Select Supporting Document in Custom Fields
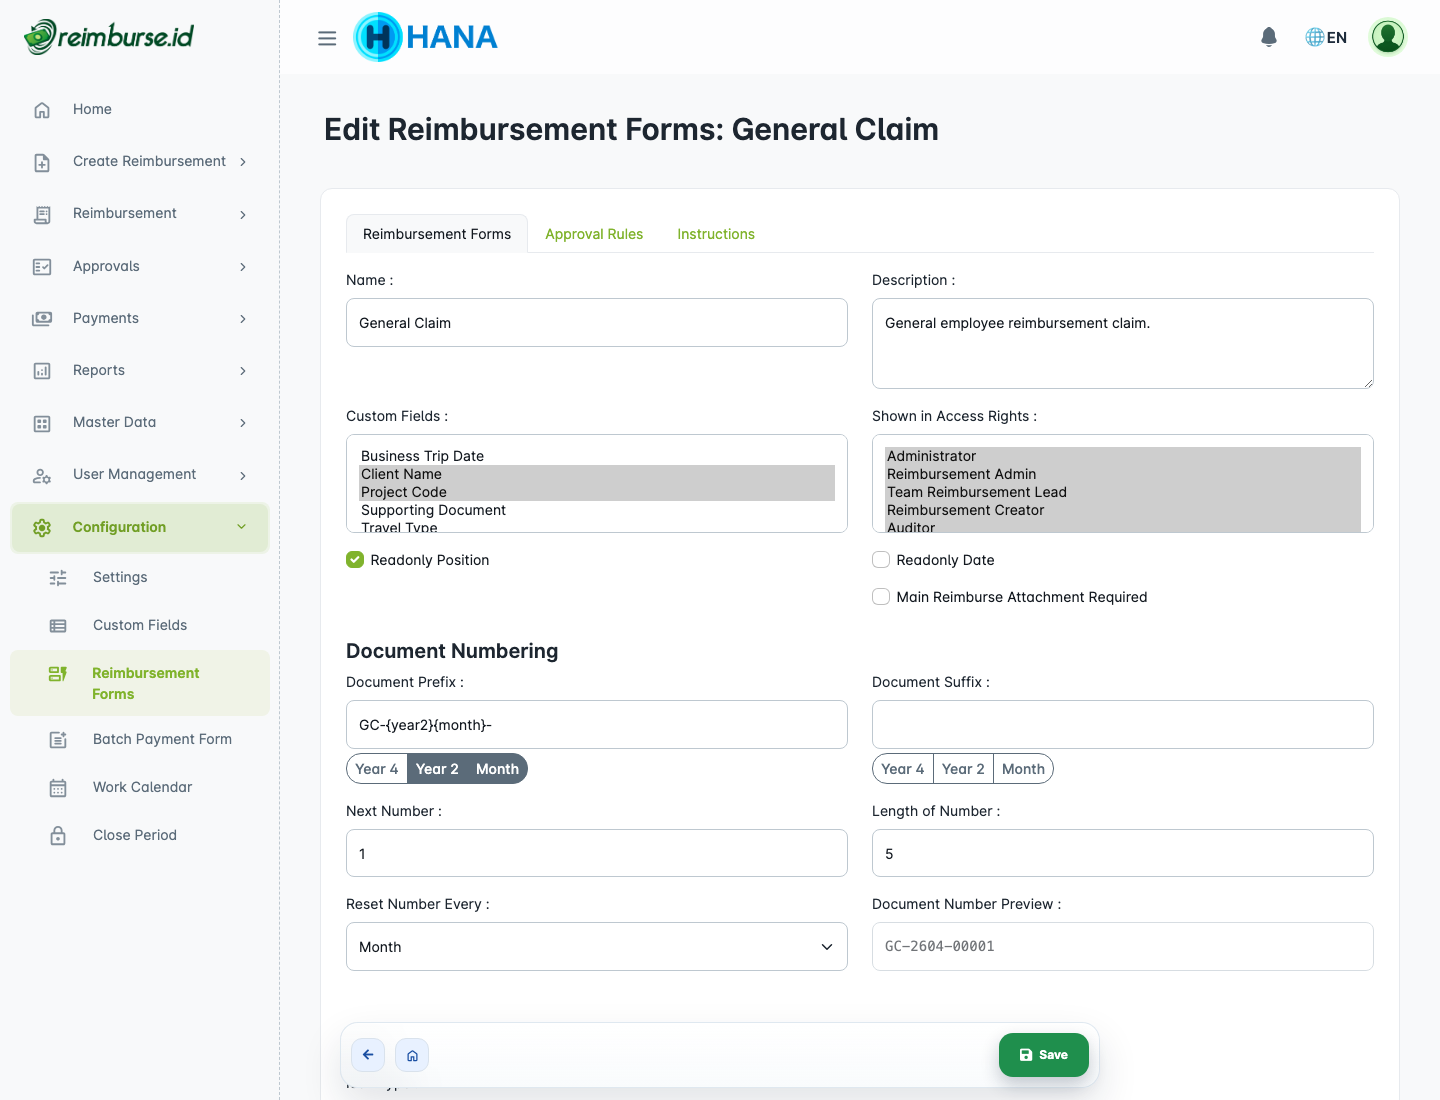This screenshot has height=1100, width=1440. (x=433, y=510)
